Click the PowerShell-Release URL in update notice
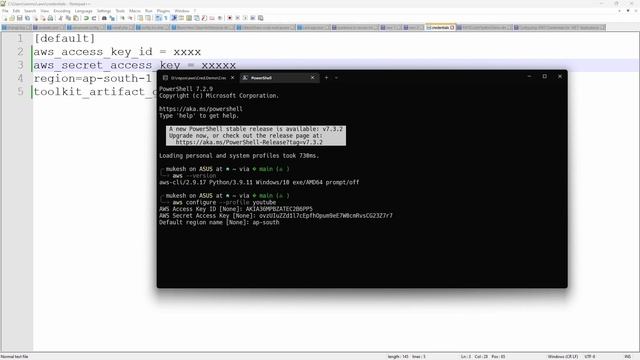 pyautogui.click(x=249, y=142)
